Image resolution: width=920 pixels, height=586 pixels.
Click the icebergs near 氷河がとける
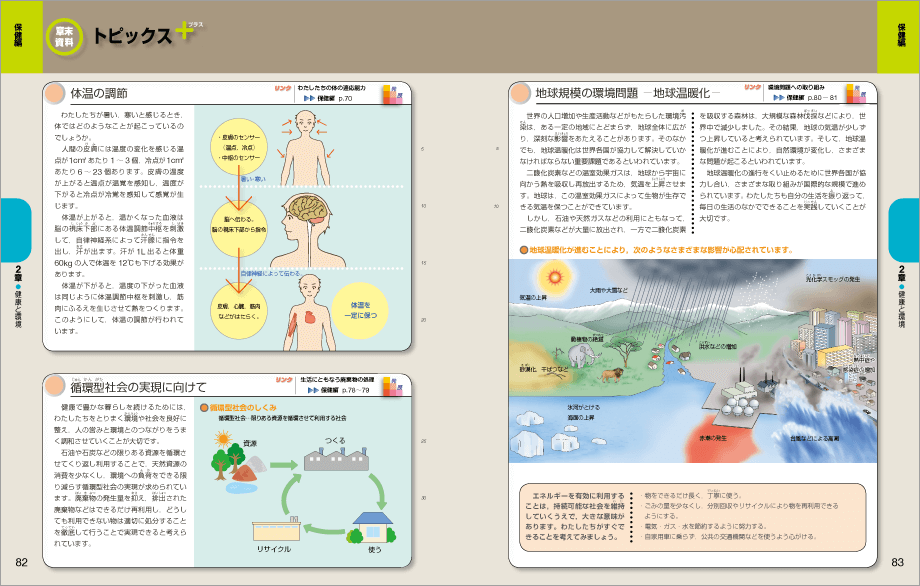click(x=546, y=433)
